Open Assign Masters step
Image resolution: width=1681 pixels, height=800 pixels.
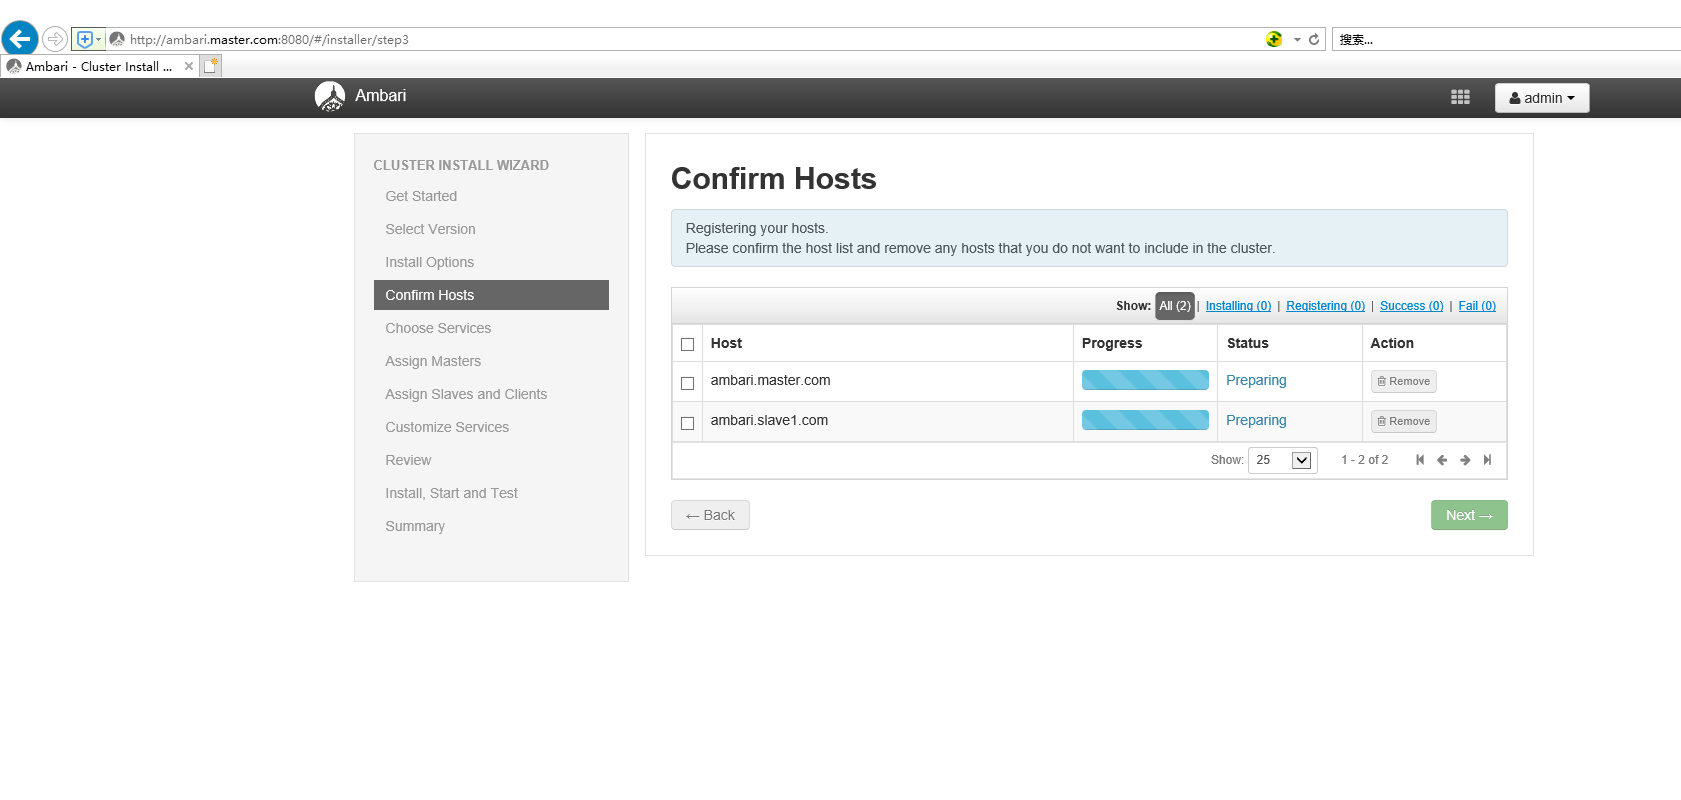(433, 361)
